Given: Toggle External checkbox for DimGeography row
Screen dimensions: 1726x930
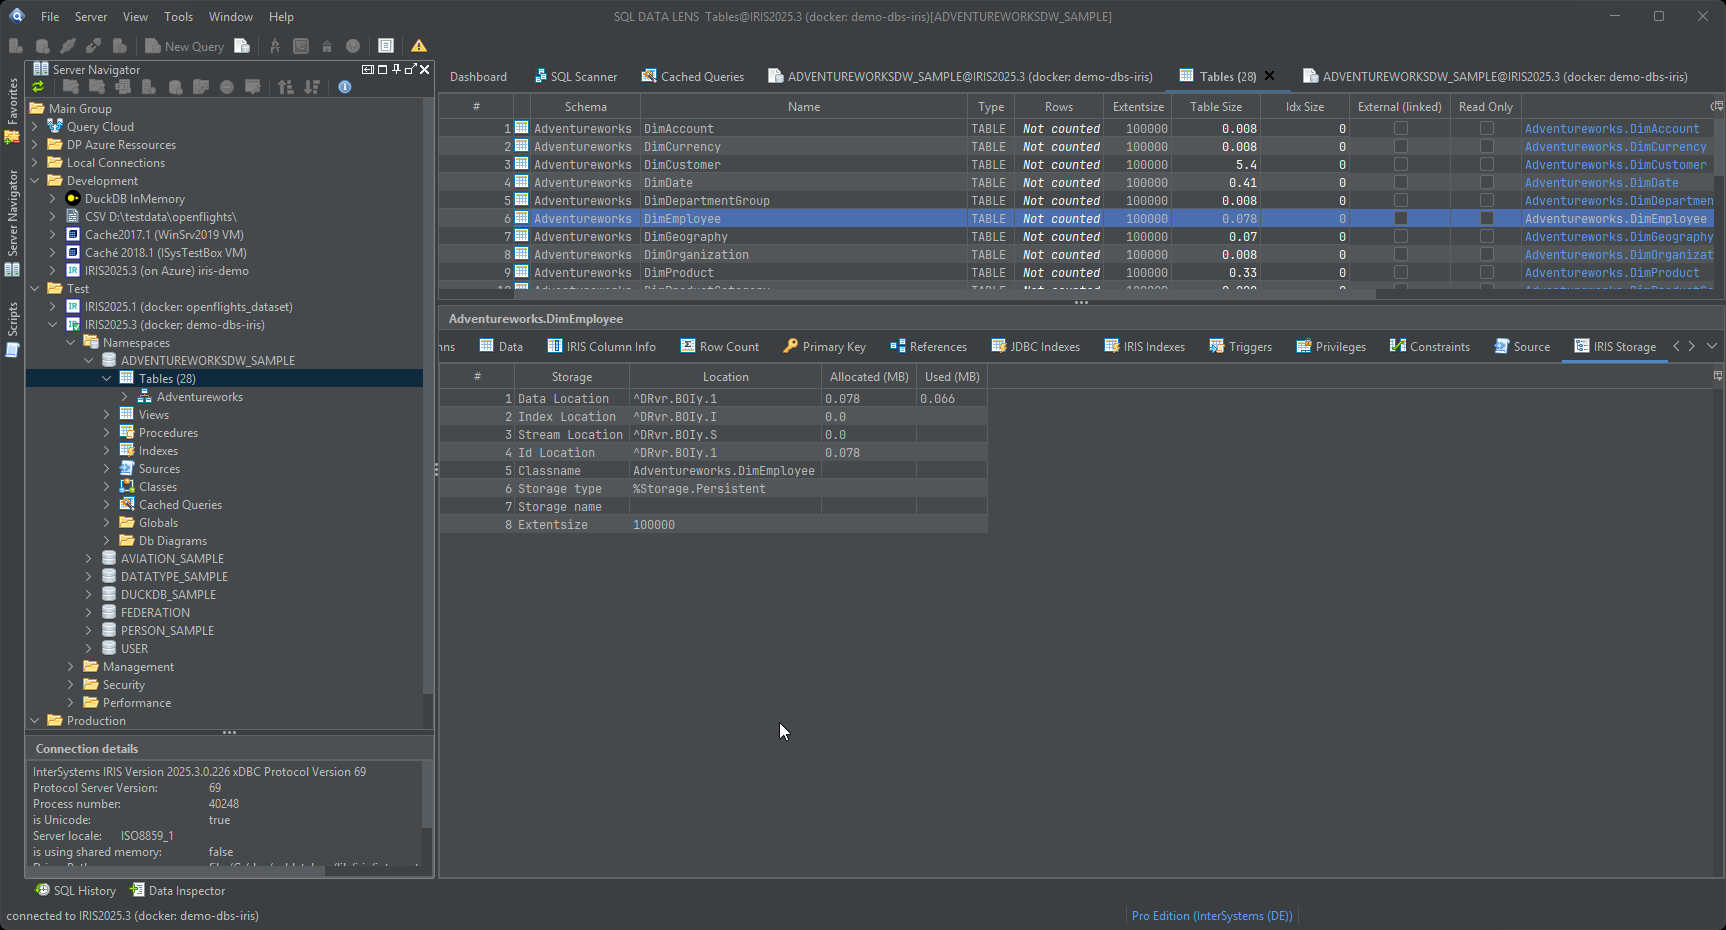Looking at the screenshot, I should point(1401,236).
